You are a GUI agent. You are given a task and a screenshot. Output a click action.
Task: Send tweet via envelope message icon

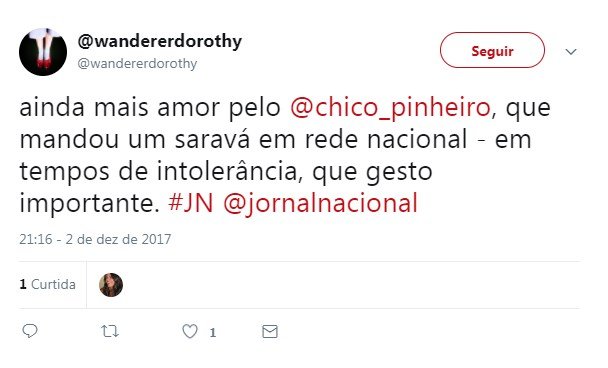[270, 332]
